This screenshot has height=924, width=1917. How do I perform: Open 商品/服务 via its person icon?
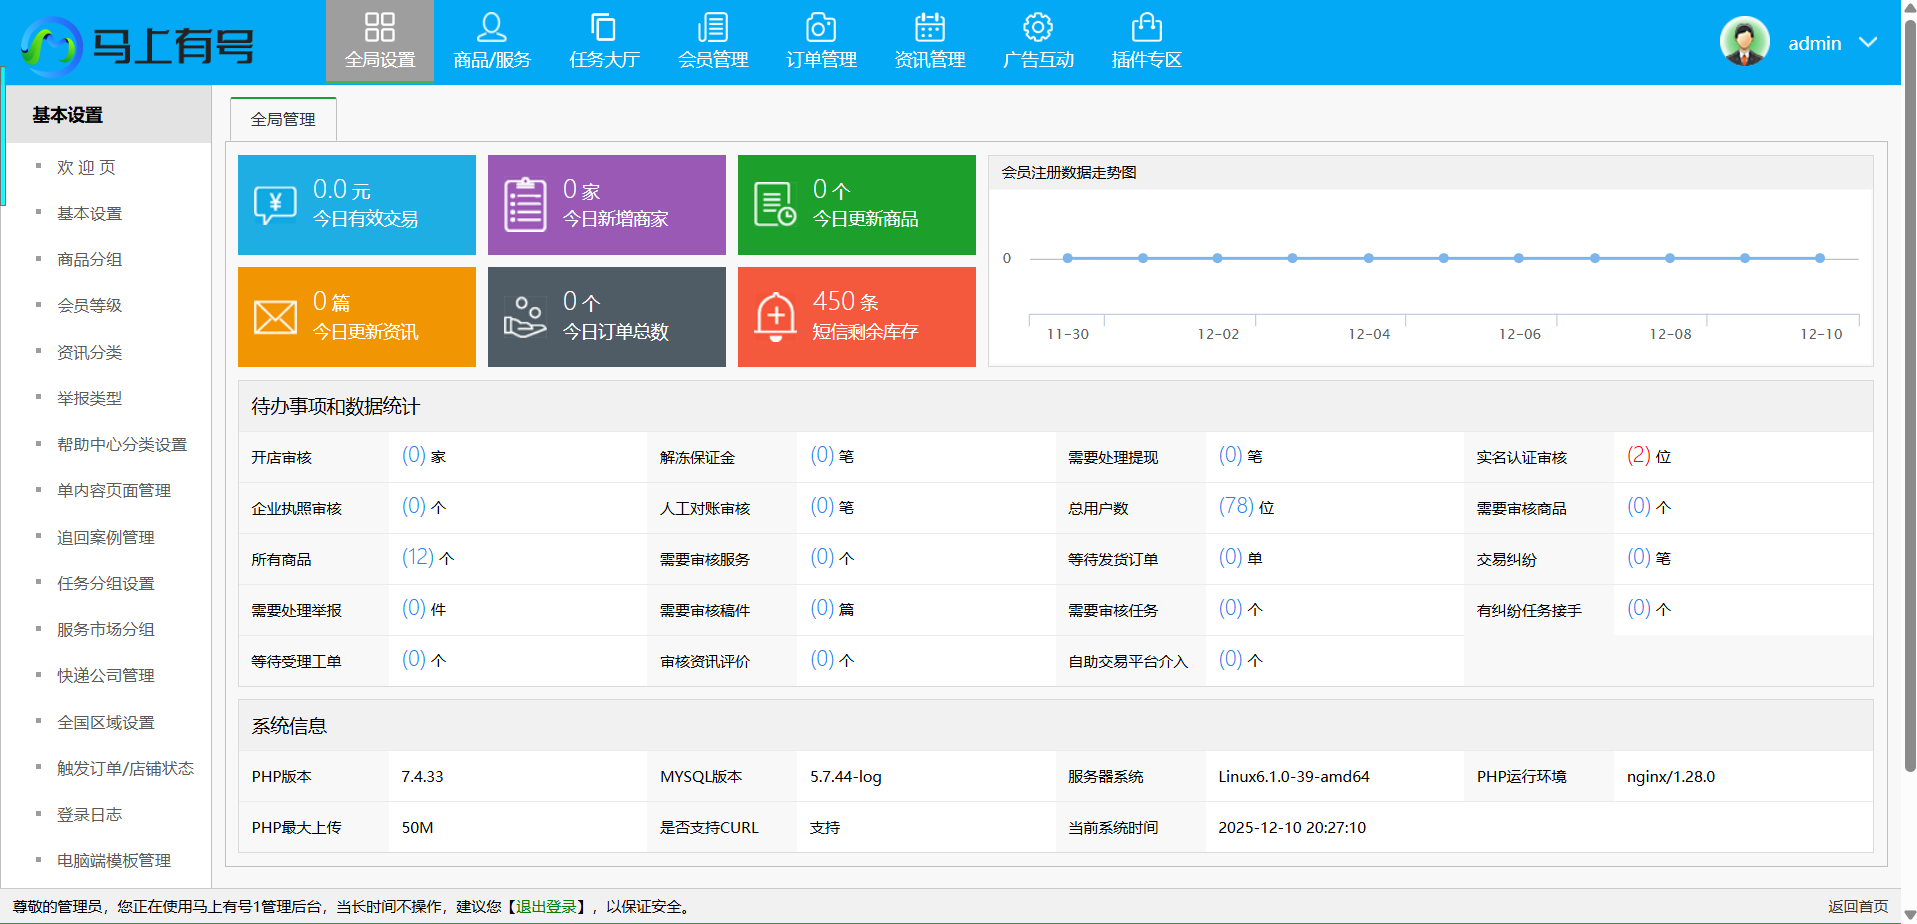coord(491,27)
